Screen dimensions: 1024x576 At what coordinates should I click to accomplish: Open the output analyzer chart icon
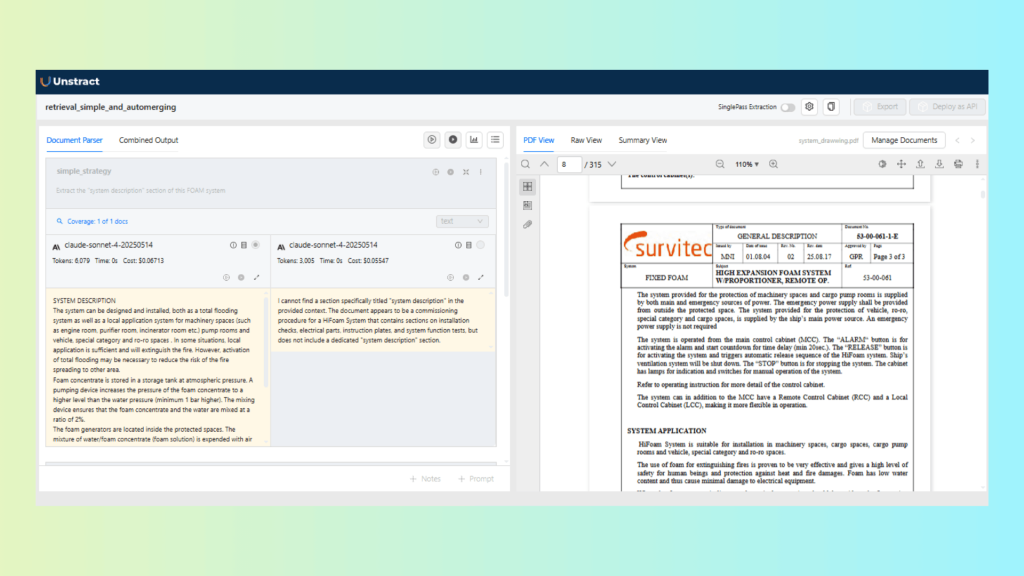(x=474, y=140)
